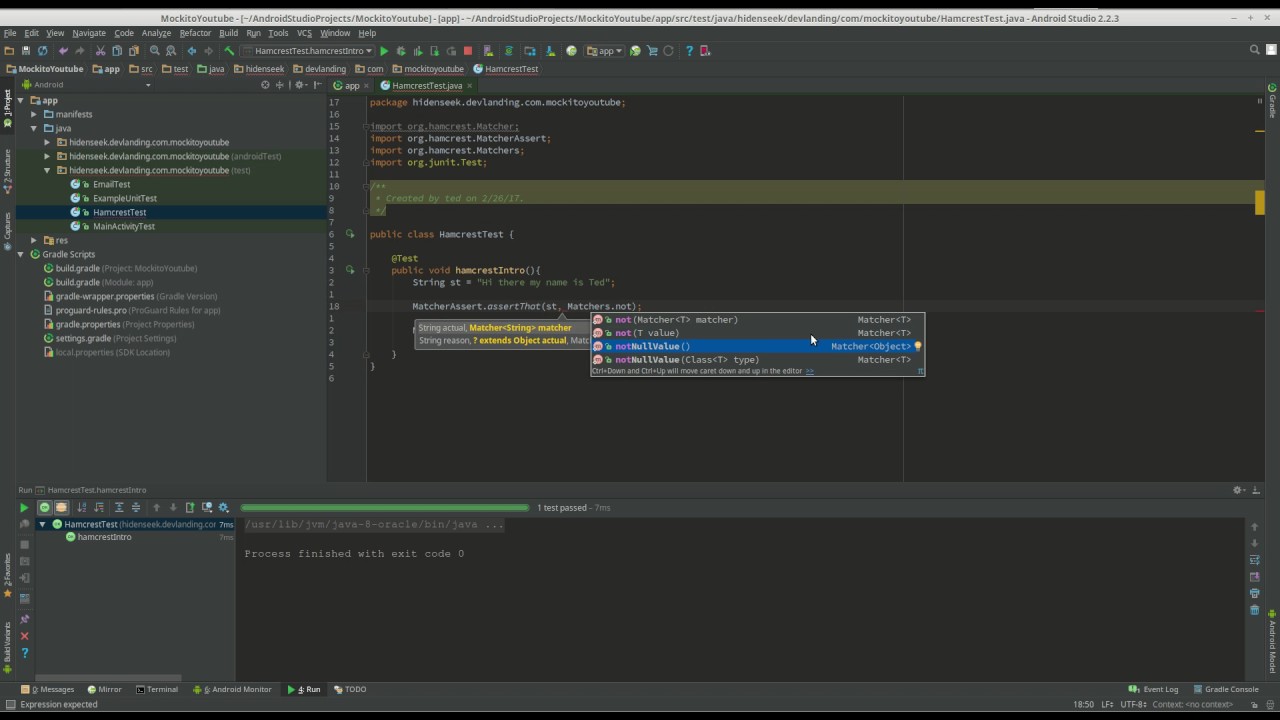This screenshot has height=720, width=1280.
Task: Click the green Run button in main toolbar
Action: pos(384,51)
